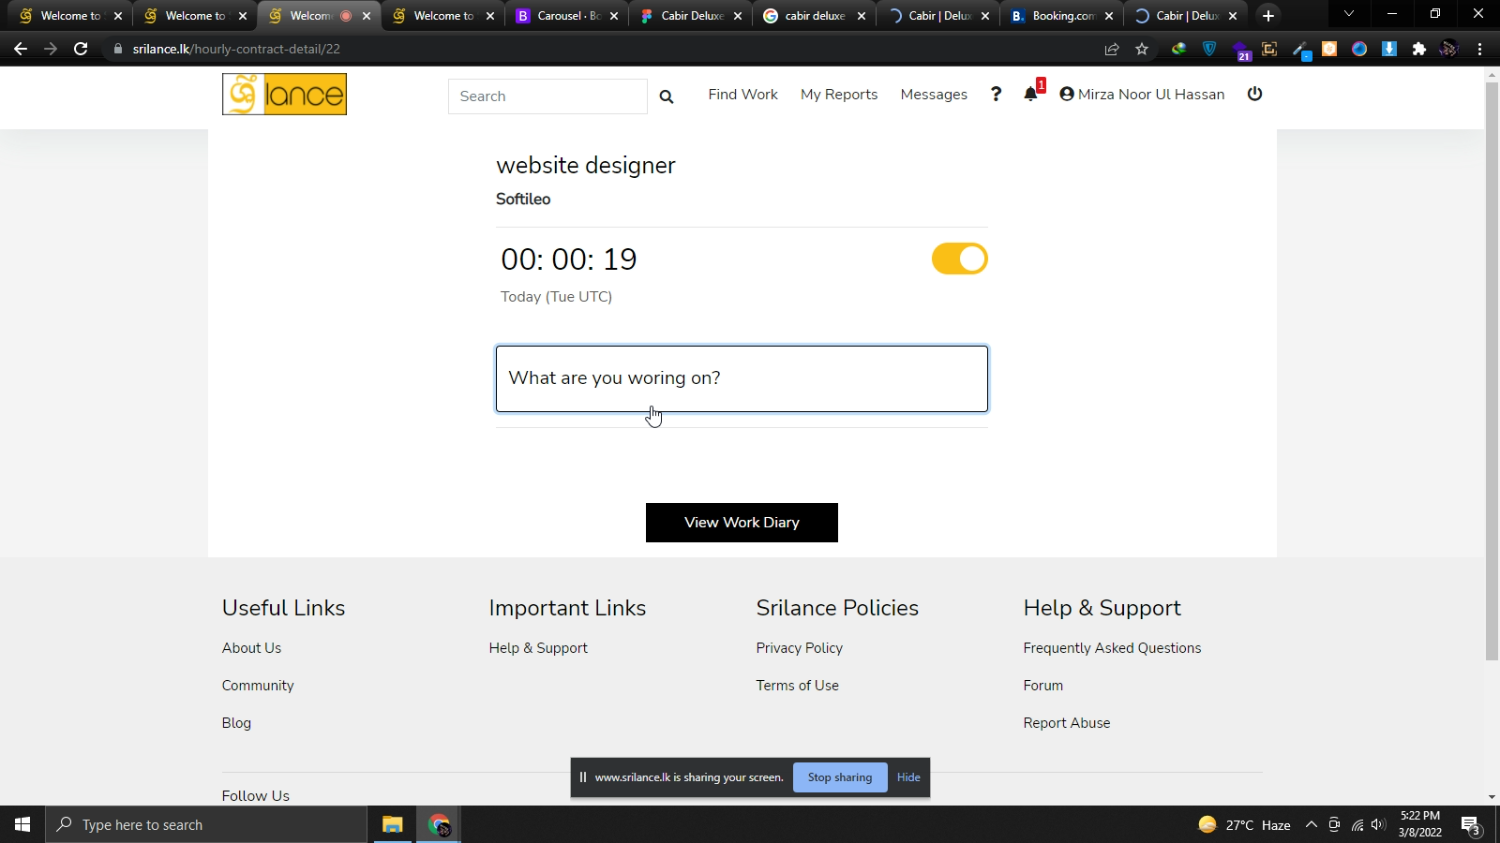Image resolution: width=1500 pixels, height=843 pixels.
Task: Open the browser extensions puzzle icon
Action: (x=1419, y=49)
